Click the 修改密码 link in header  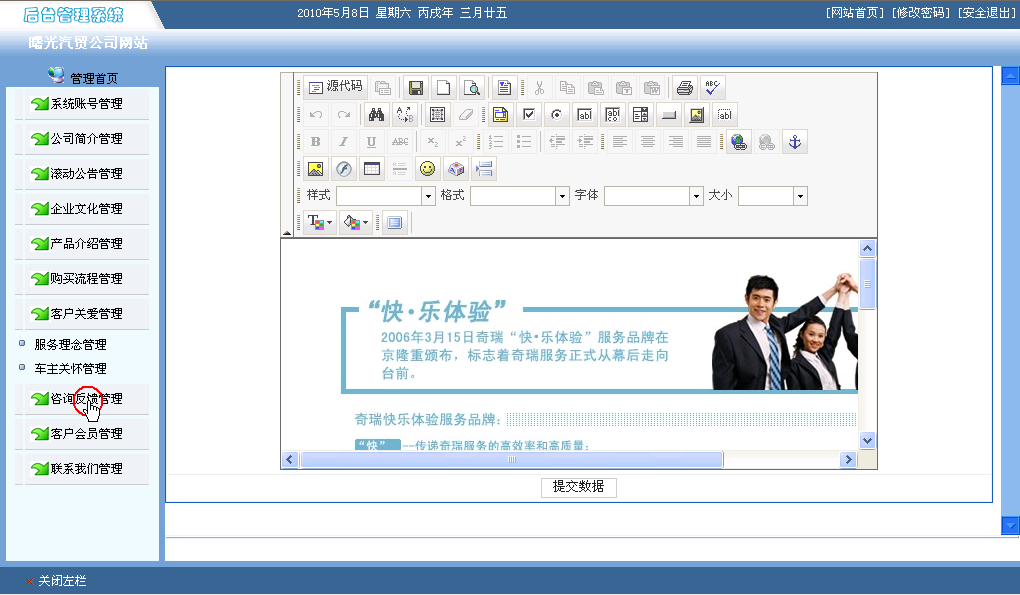pyautogui.click(x=920, y=13)
